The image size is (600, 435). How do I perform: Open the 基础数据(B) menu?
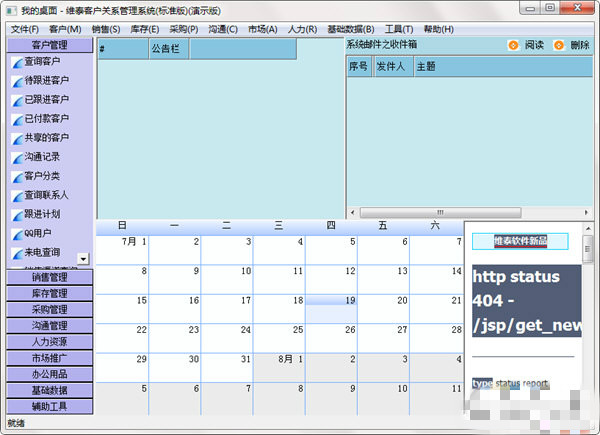click(x=351, y=29)
